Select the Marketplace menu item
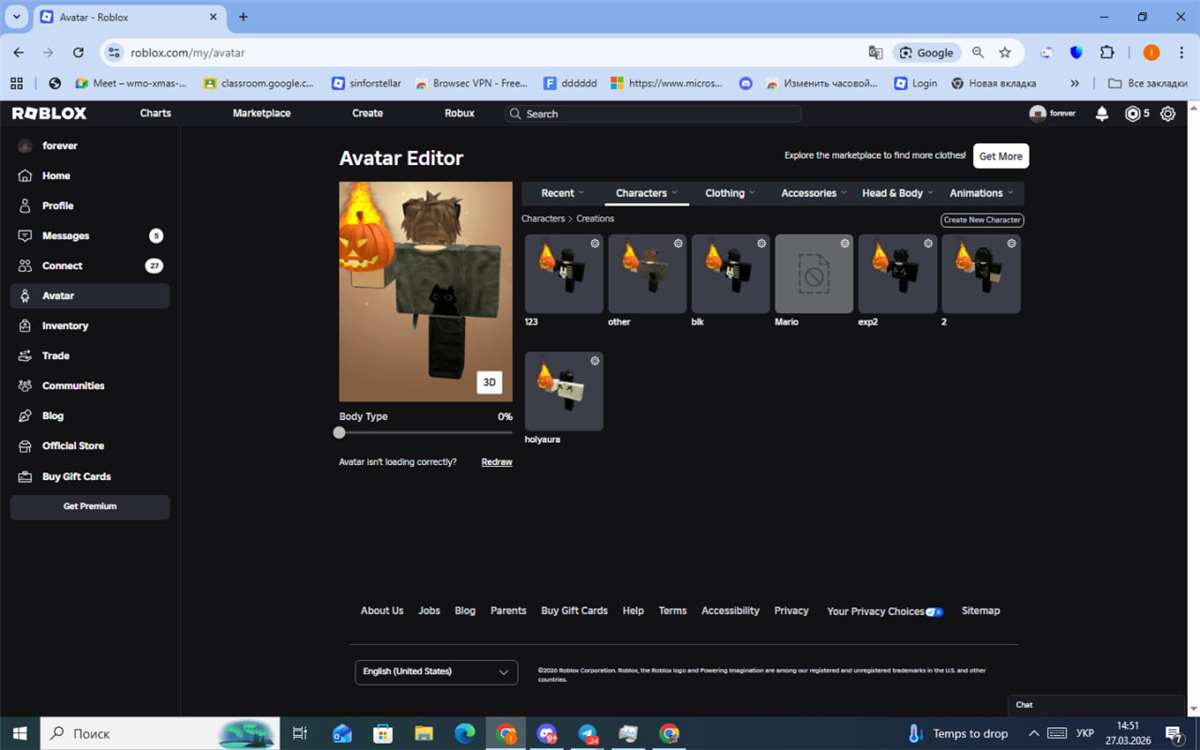1200x750 pixels. [x=261, y=113]
